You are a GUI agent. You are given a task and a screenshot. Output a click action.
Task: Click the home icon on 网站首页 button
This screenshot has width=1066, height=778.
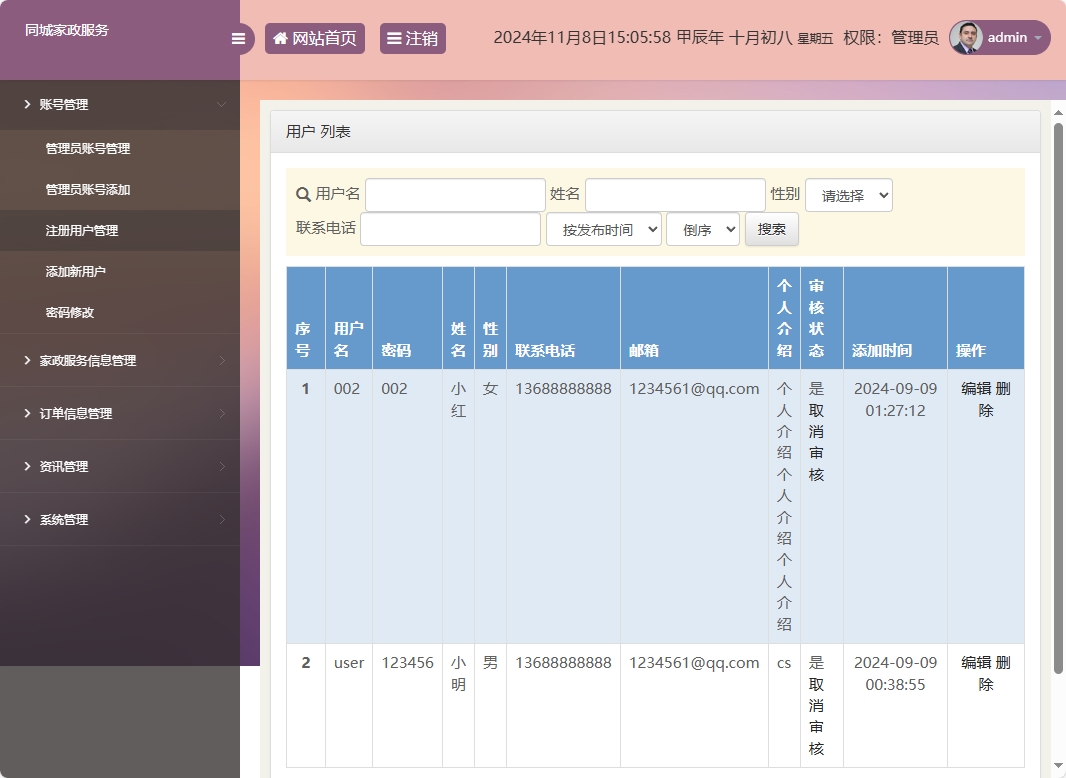pos(280,38)
